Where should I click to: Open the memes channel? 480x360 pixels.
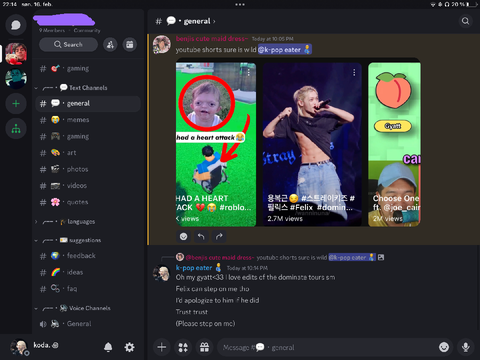pyautogui.click(x=88, y=120)
